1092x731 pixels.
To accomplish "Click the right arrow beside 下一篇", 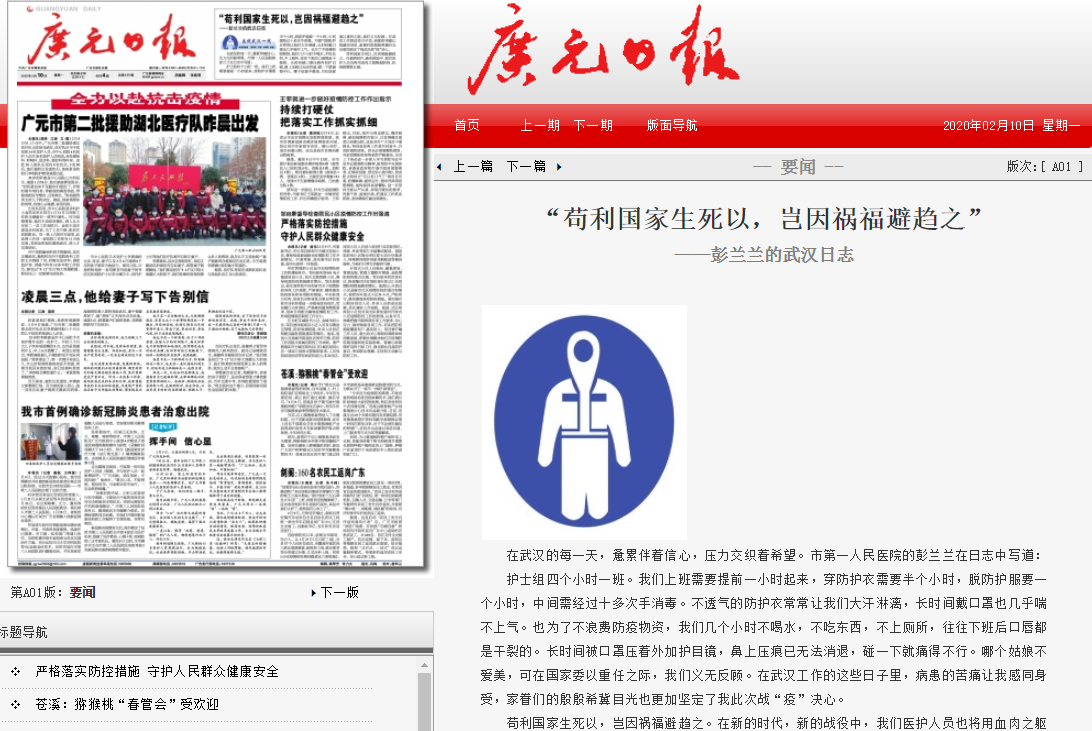I will [559, 167].
